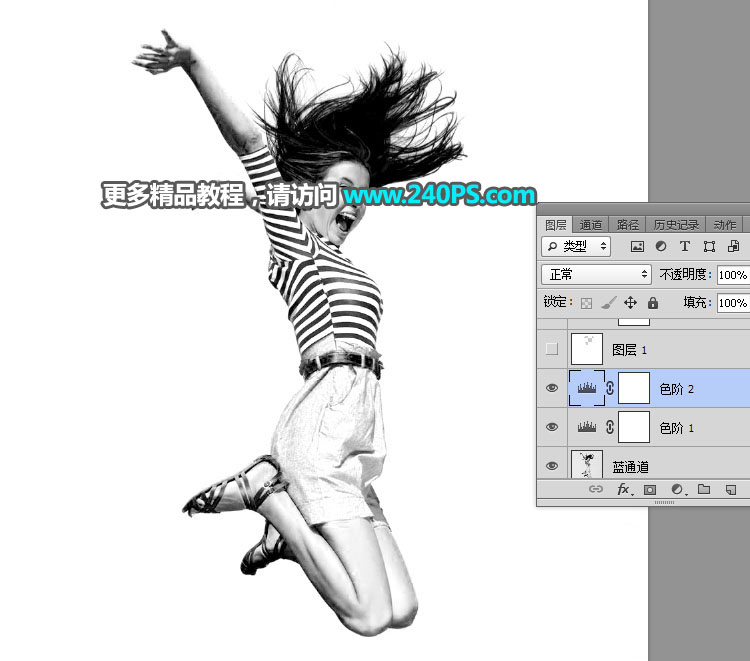Filter layers by adjustment layer icon
The height and width of the screenshot is (661, 750).
click(x=661, y=246)
